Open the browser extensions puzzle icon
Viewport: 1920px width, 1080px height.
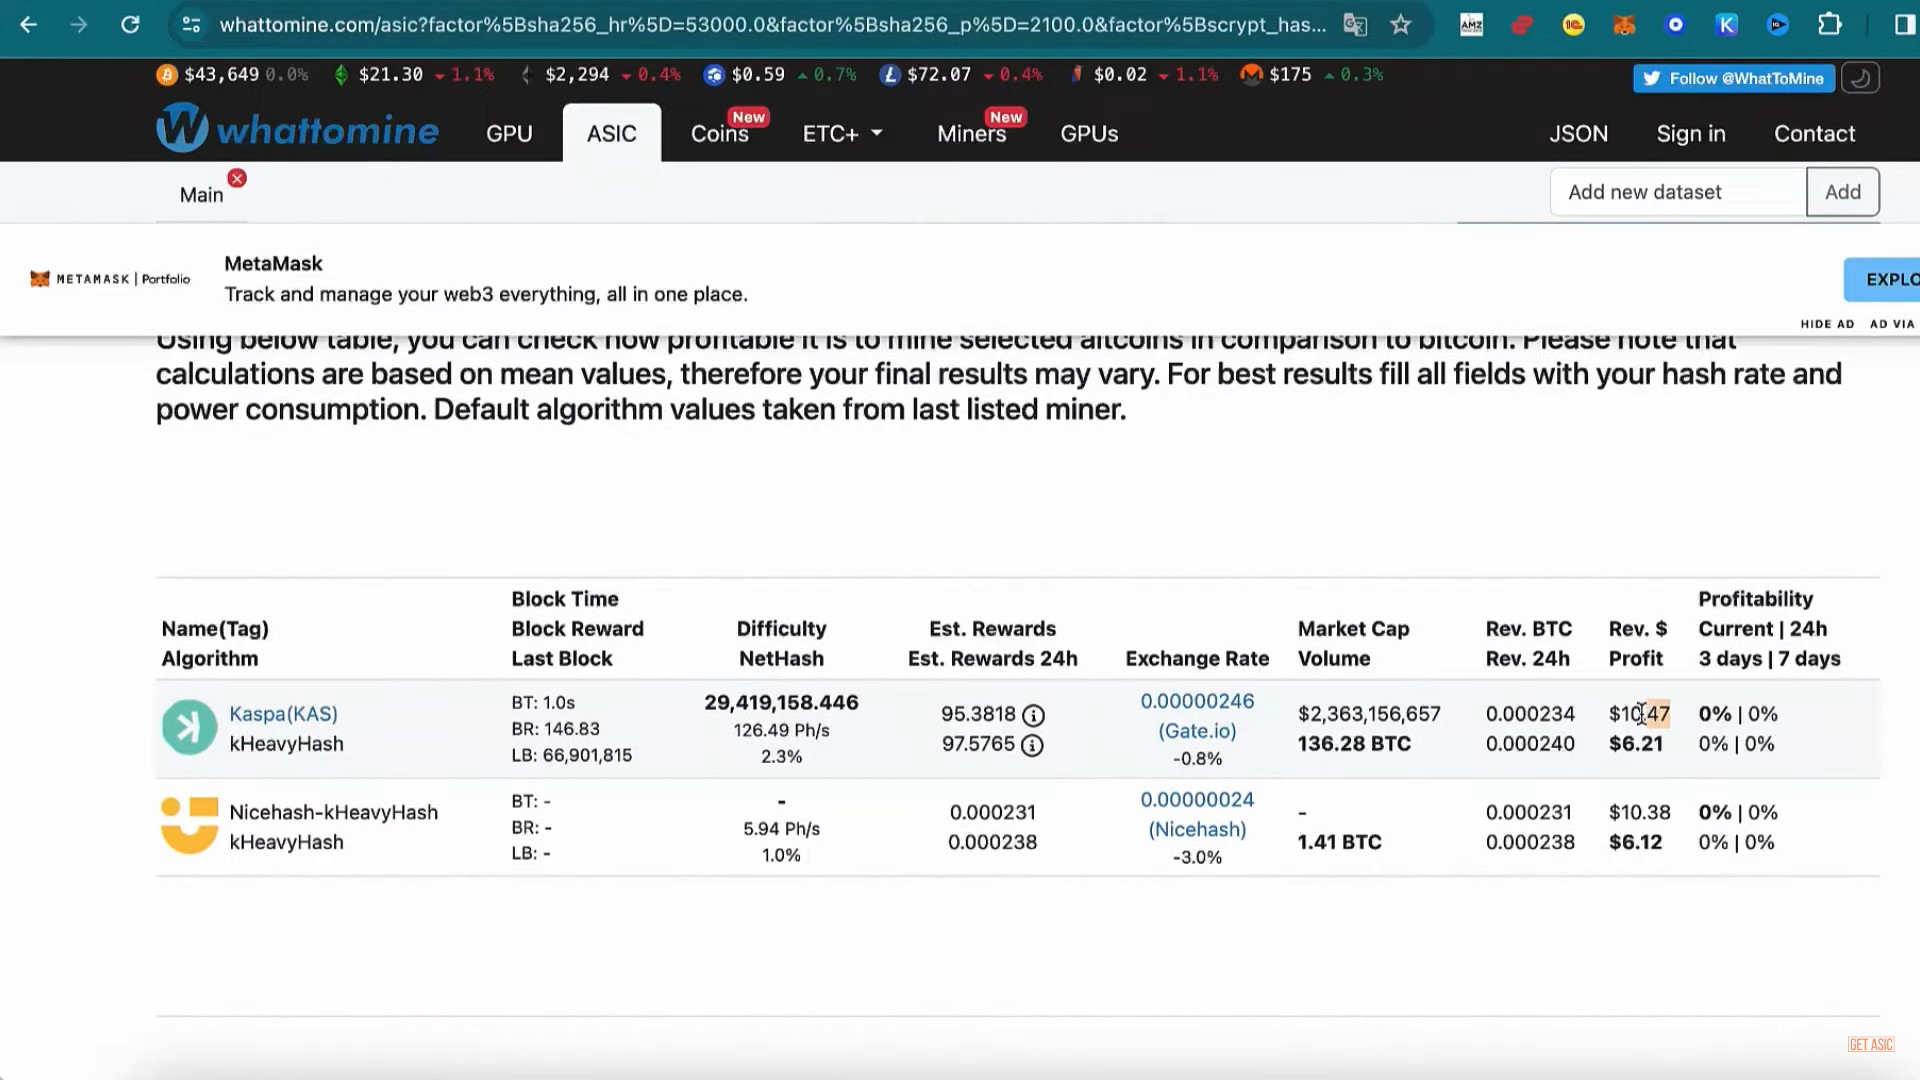(x=1829, y=25)
